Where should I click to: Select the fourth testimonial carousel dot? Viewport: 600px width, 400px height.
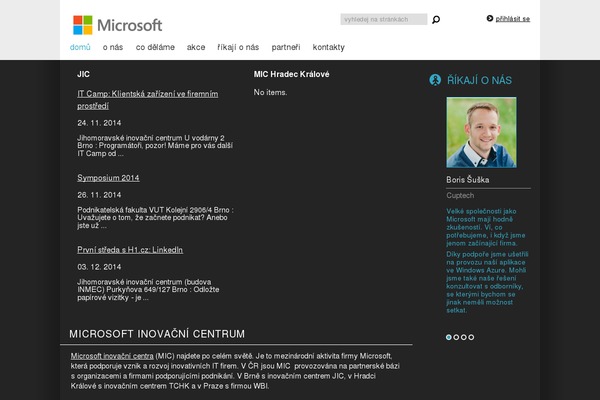[471, 337]
